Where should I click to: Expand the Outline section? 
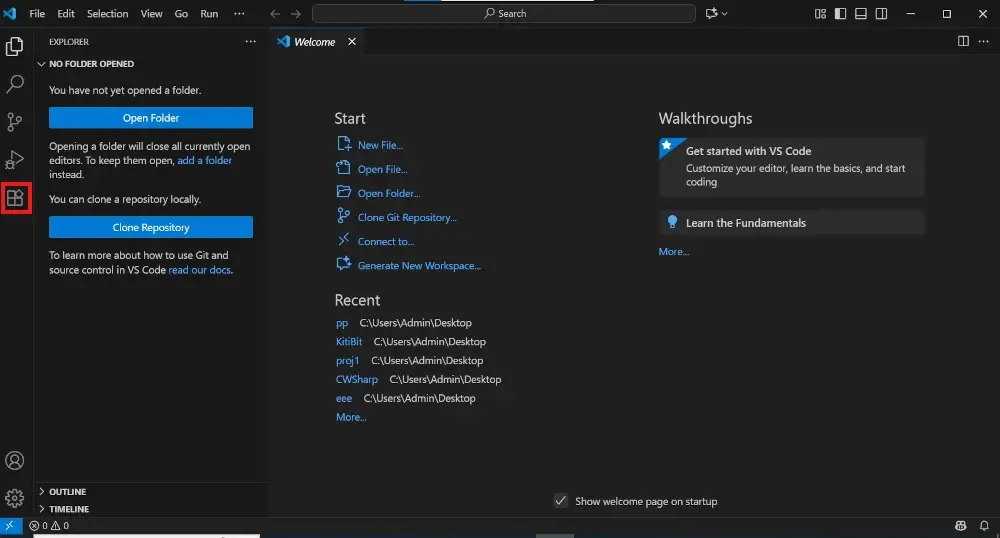click(67, 492)
